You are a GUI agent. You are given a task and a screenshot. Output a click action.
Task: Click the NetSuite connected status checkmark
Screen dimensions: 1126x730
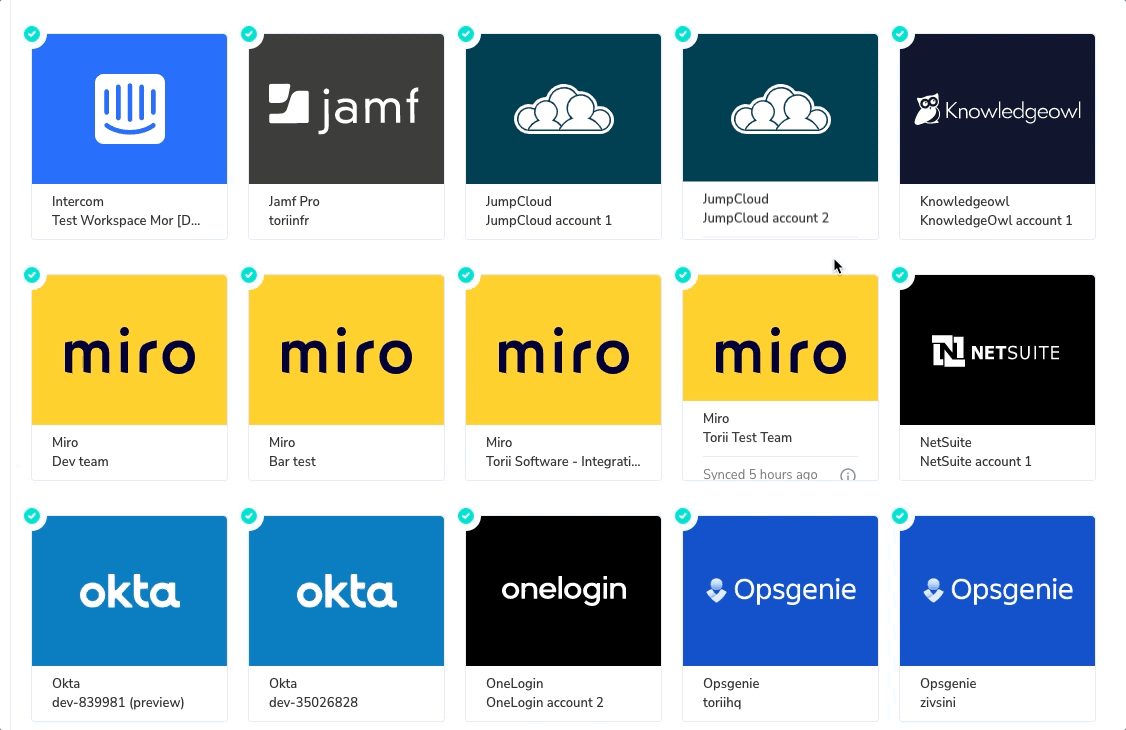click(x=900, y=275)
